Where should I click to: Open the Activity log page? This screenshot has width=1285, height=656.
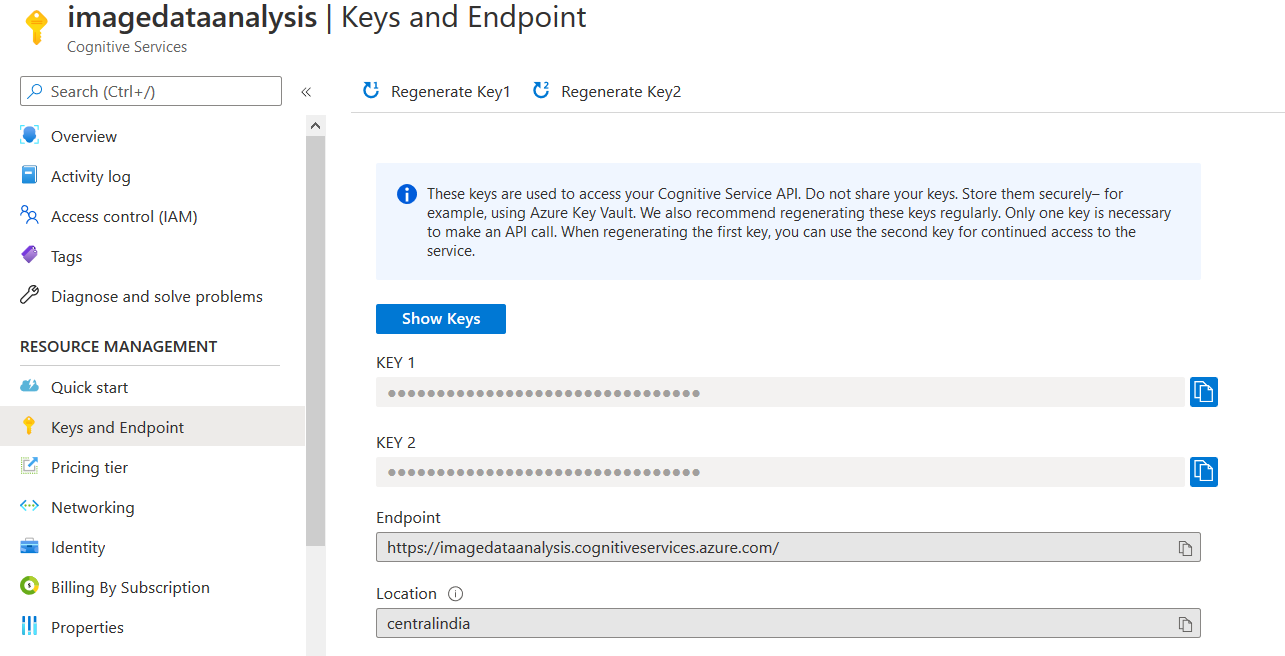pyautogui.click(x=90, y=177)
